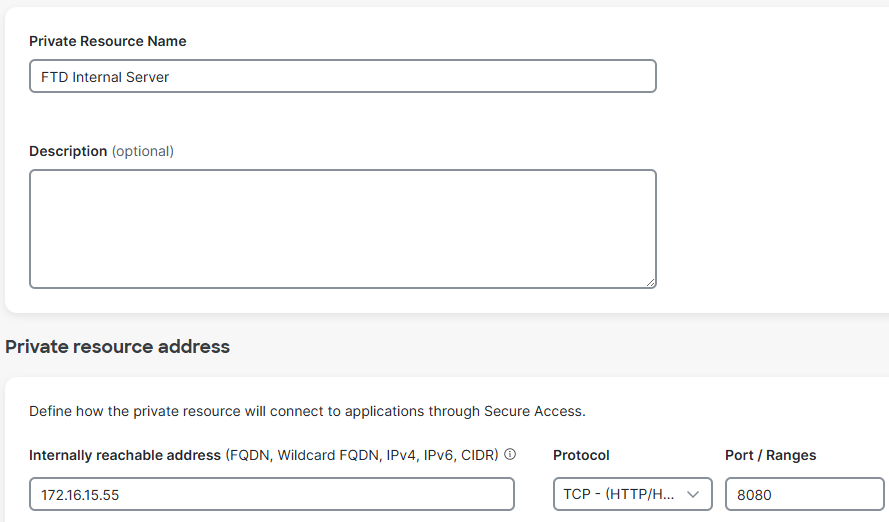Click the "Protocol" column label

click(581, 455)
